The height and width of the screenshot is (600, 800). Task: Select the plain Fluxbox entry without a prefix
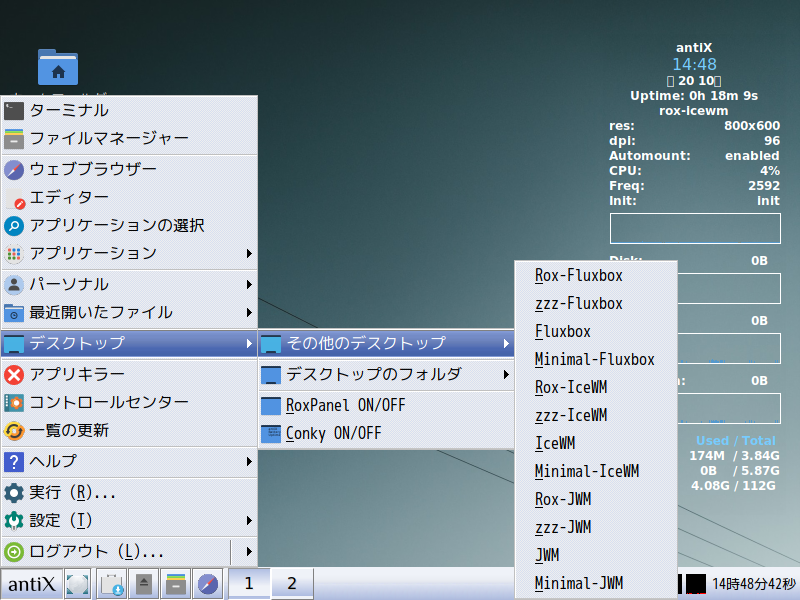(596, 332)
